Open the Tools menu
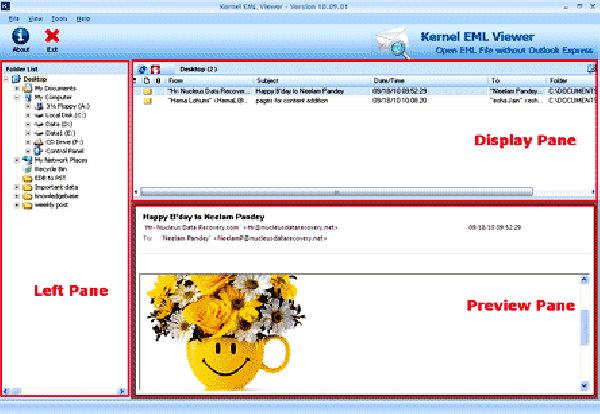 tap(59, 18)
